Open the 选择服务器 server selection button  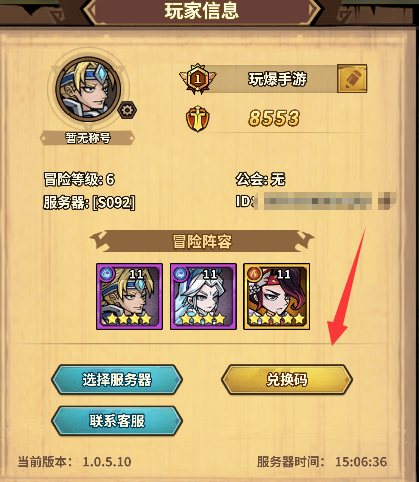[117, 380]
